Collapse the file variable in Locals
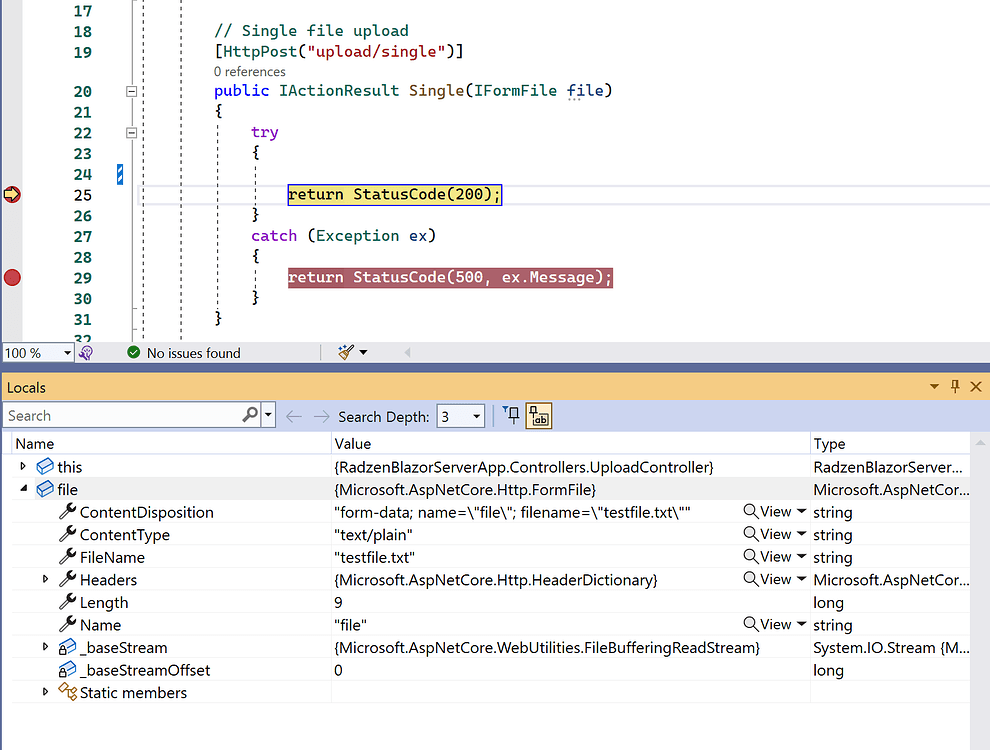The image size is (990, 750). pyautogui.click(x=24, y=489)
